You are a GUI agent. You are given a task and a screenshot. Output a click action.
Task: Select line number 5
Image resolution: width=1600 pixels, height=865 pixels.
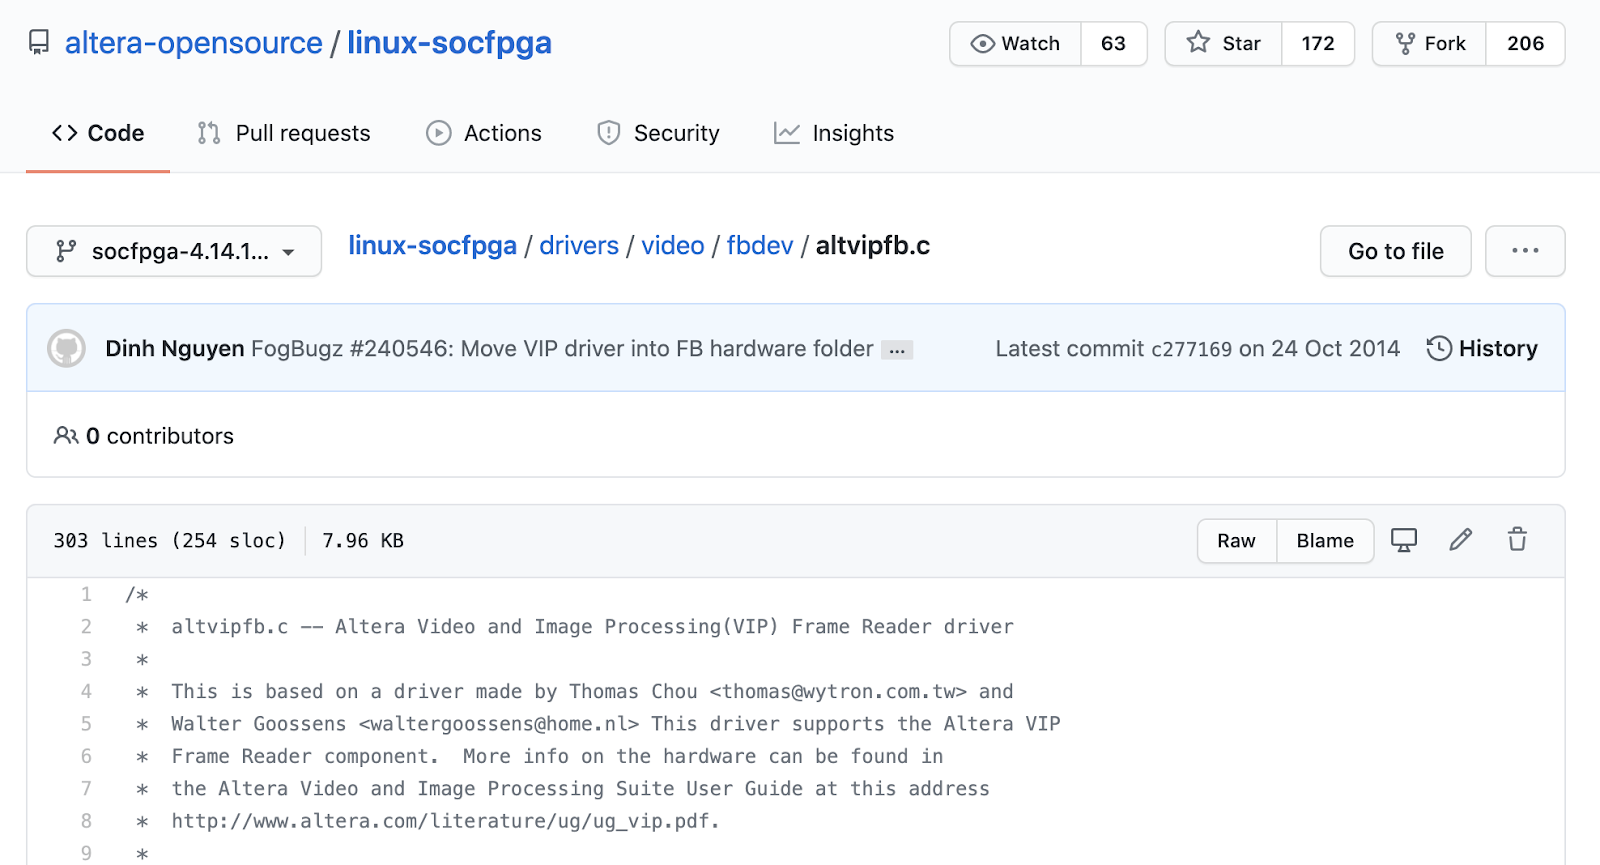tap(86, 724)
